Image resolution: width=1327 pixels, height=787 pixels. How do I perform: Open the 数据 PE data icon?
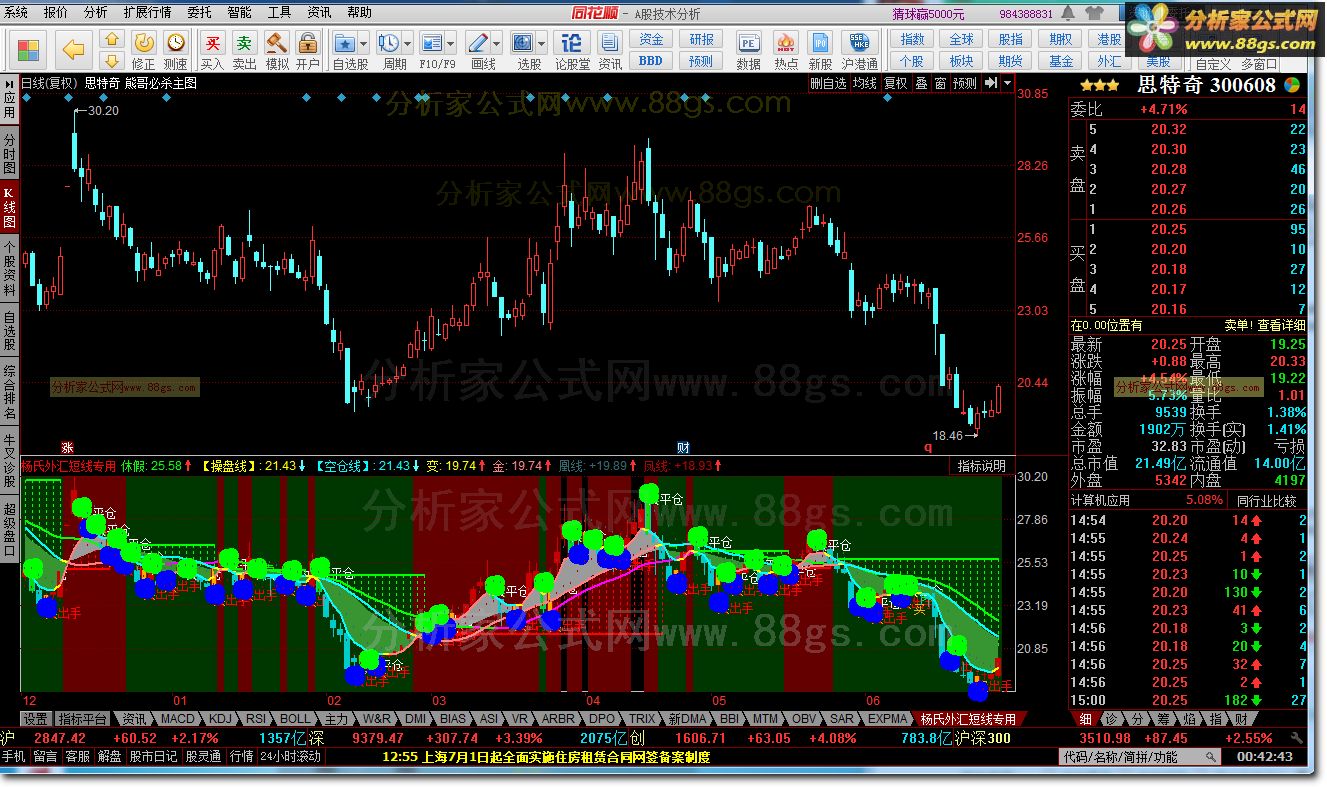click(749, 43)
